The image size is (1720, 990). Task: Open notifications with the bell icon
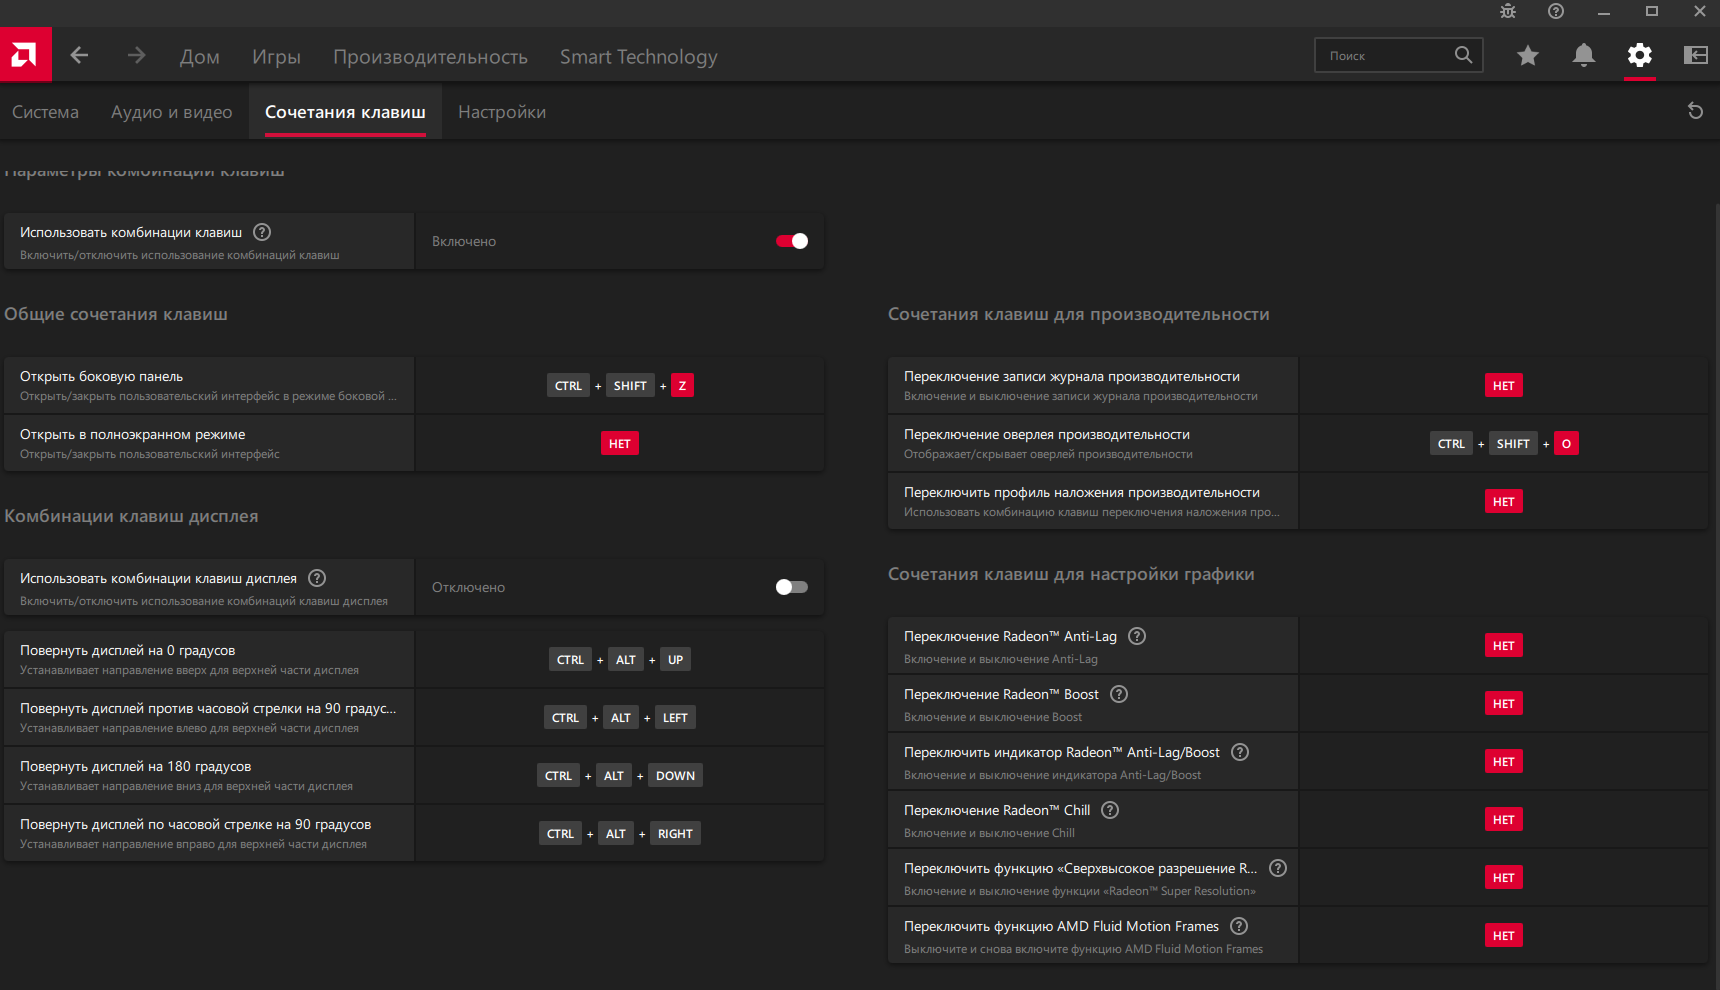click(1584, 56)
